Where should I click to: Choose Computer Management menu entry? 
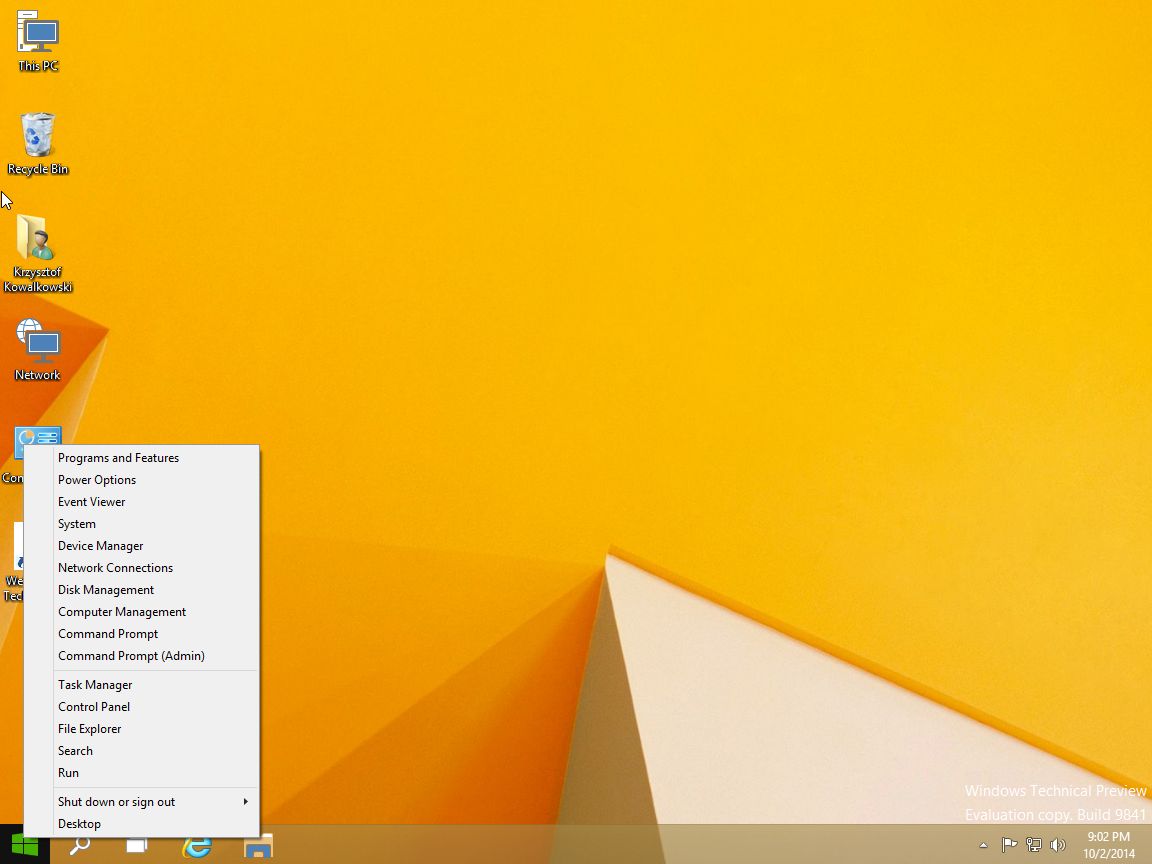coord(142,612)
